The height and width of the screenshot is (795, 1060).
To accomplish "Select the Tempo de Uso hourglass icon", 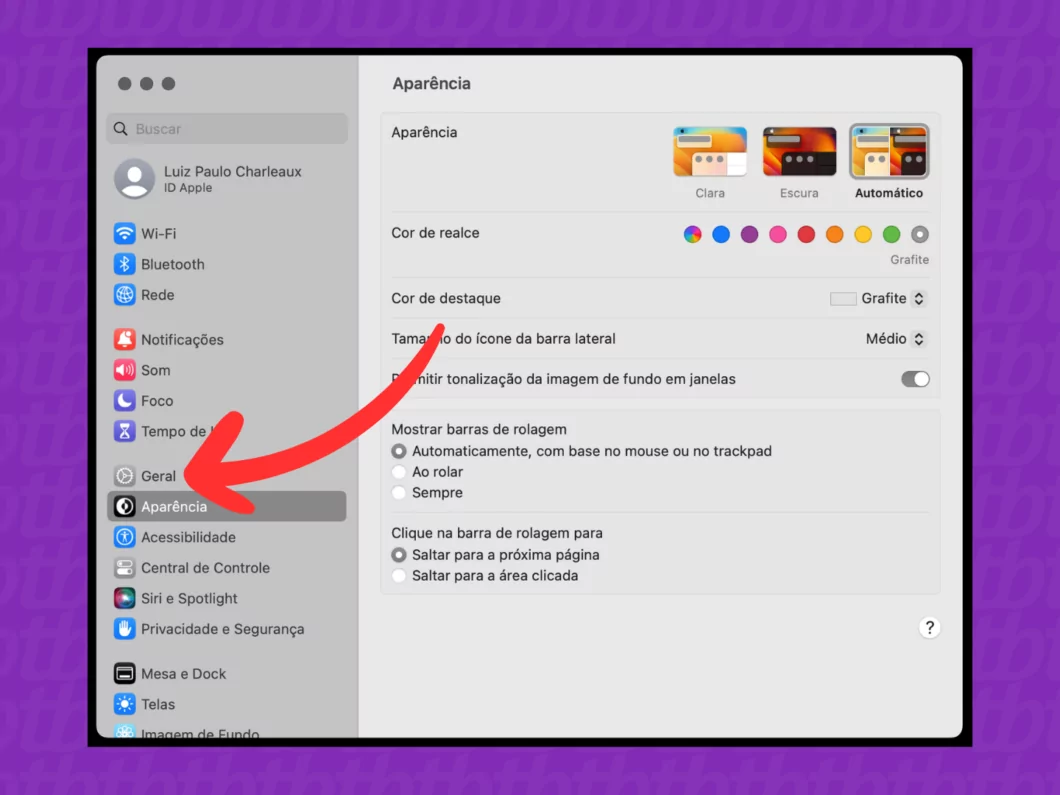I will tap(124, 431).
